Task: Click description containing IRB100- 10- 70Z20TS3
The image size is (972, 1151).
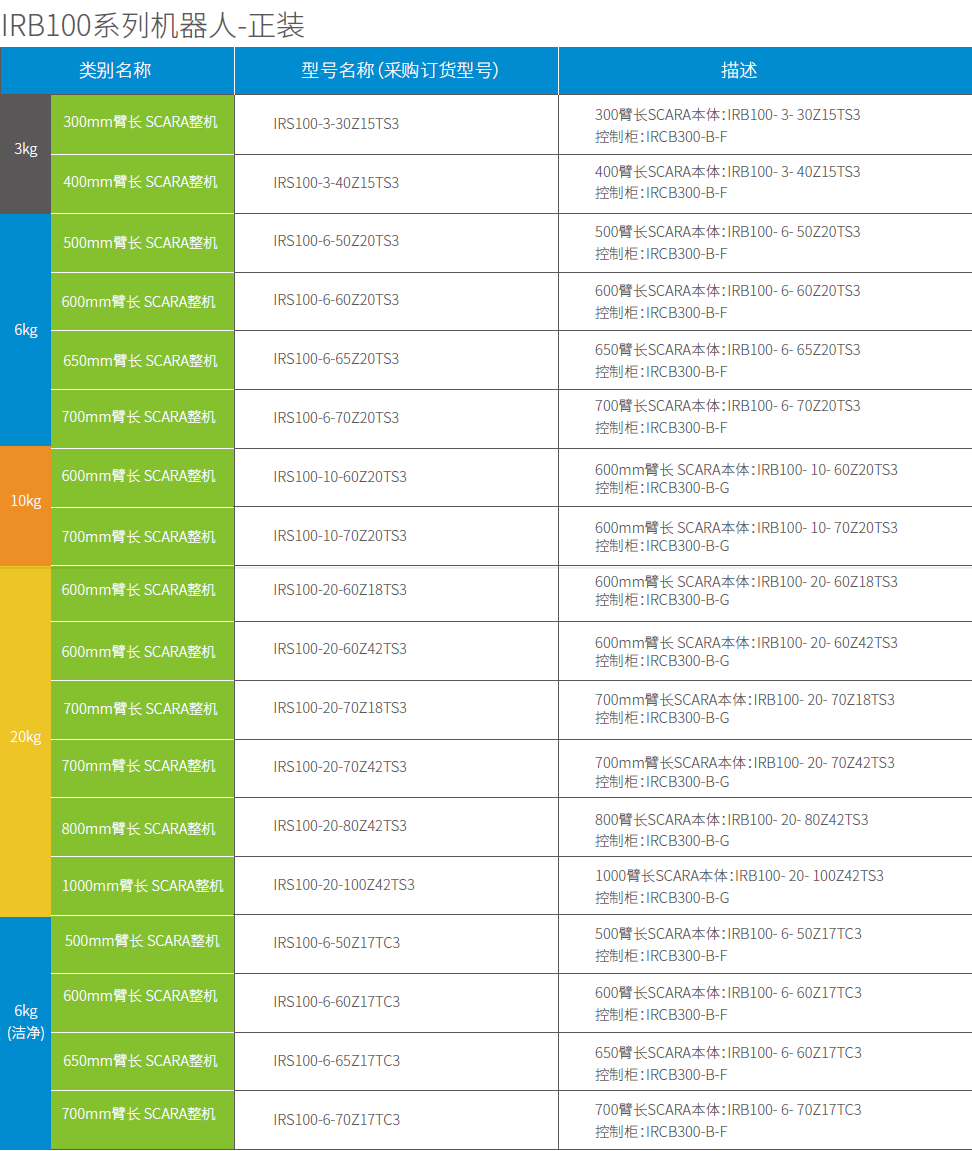Action: click(746, 537)
